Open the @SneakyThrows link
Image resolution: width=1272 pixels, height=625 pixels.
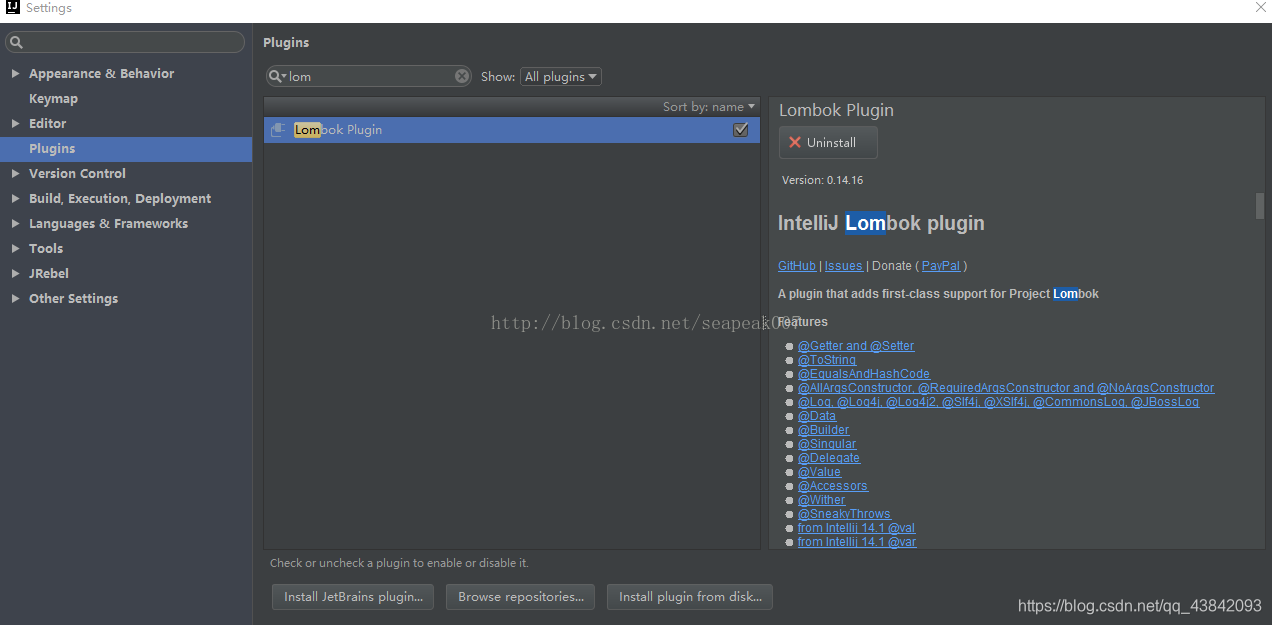click(x=844, y=514)
